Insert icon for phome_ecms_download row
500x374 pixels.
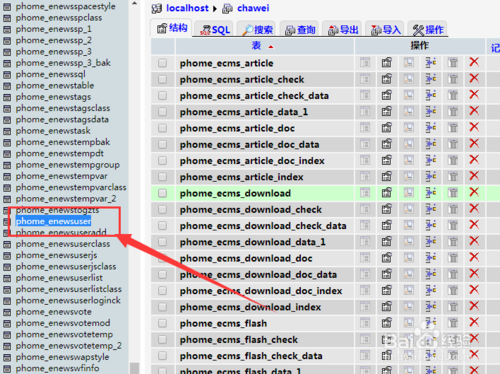pos(431,193)
